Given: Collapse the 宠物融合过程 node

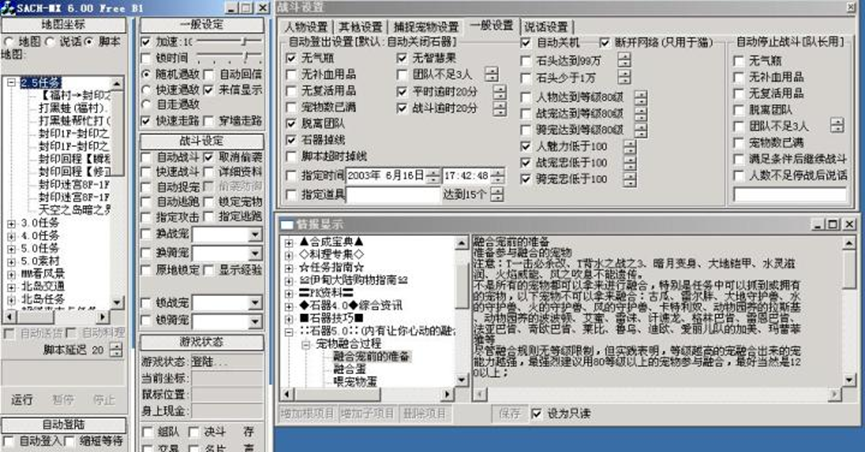Looking at the screenshot, I should 306,344.
